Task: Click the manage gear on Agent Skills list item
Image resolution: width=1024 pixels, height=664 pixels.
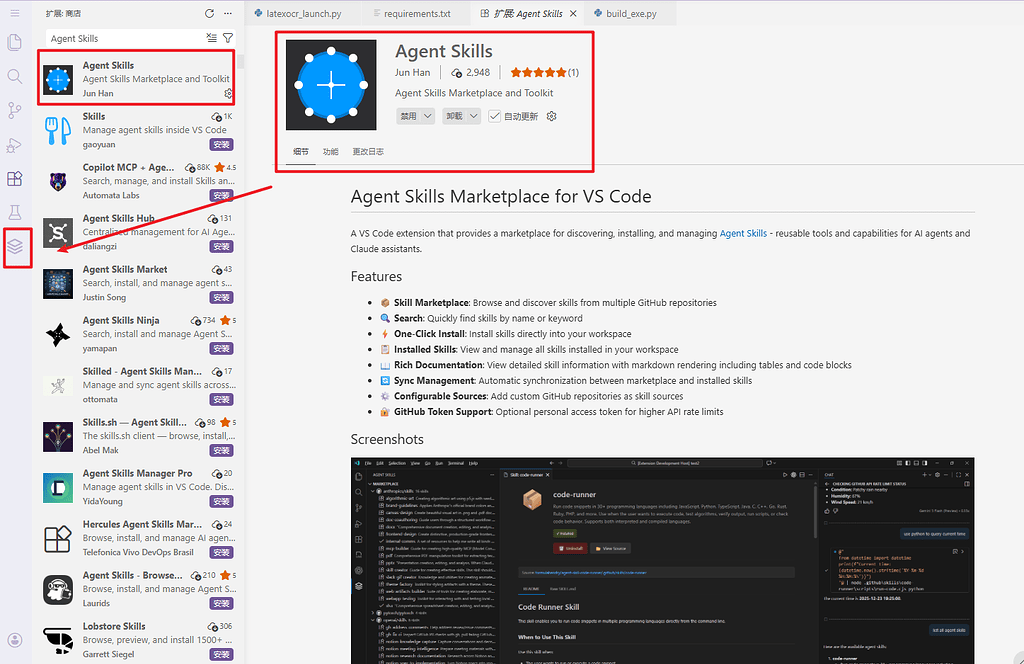Action: point(229,93)
